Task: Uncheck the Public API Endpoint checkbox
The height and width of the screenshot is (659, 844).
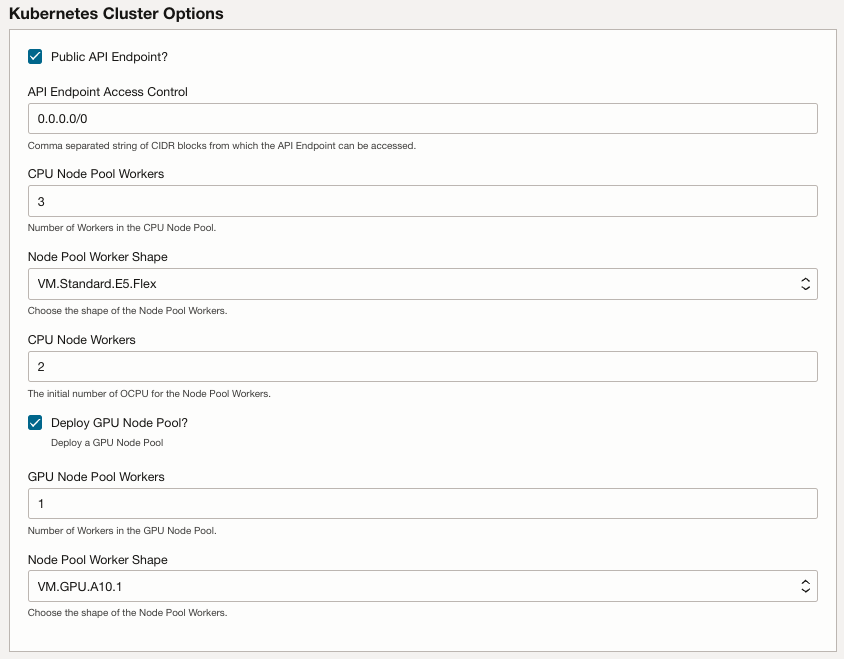Action: (x=36, y=57)
